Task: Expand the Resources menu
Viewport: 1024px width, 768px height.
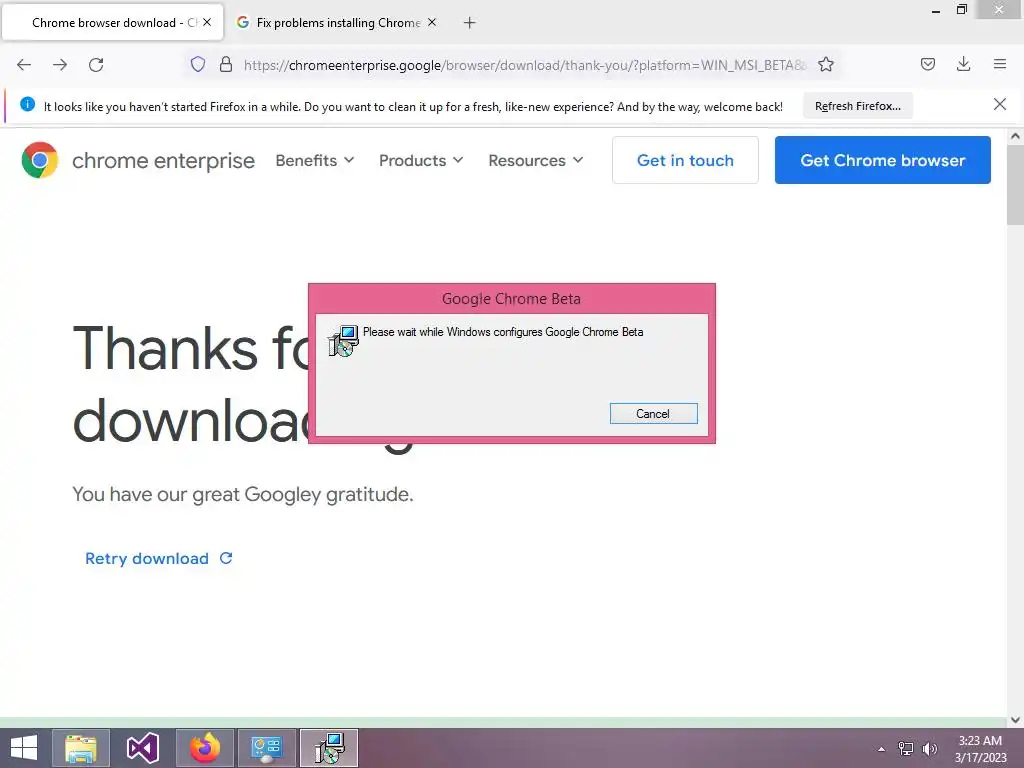Action: tap(536, 161)
